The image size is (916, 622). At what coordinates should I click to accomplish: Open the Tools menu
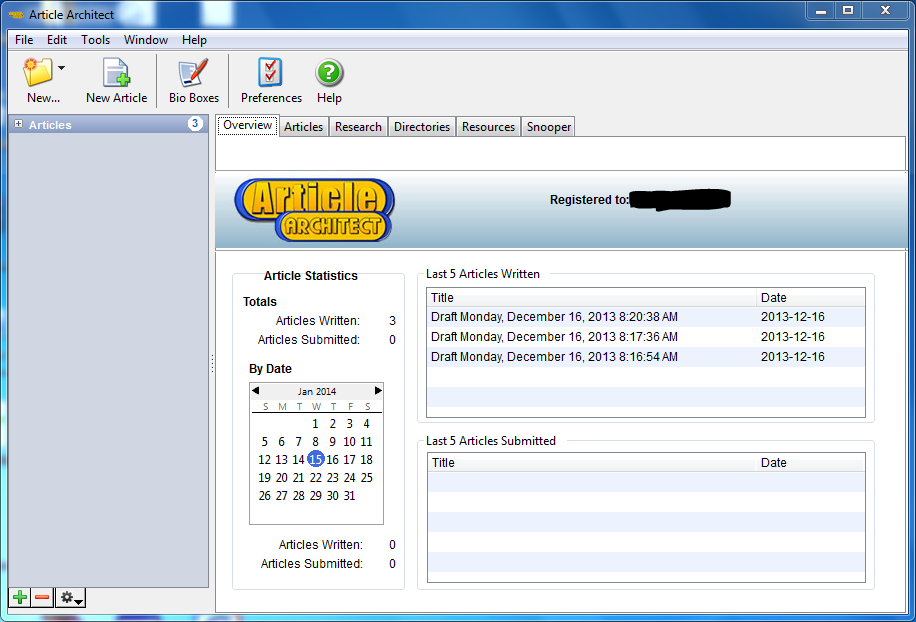click(x=95, y=40)
